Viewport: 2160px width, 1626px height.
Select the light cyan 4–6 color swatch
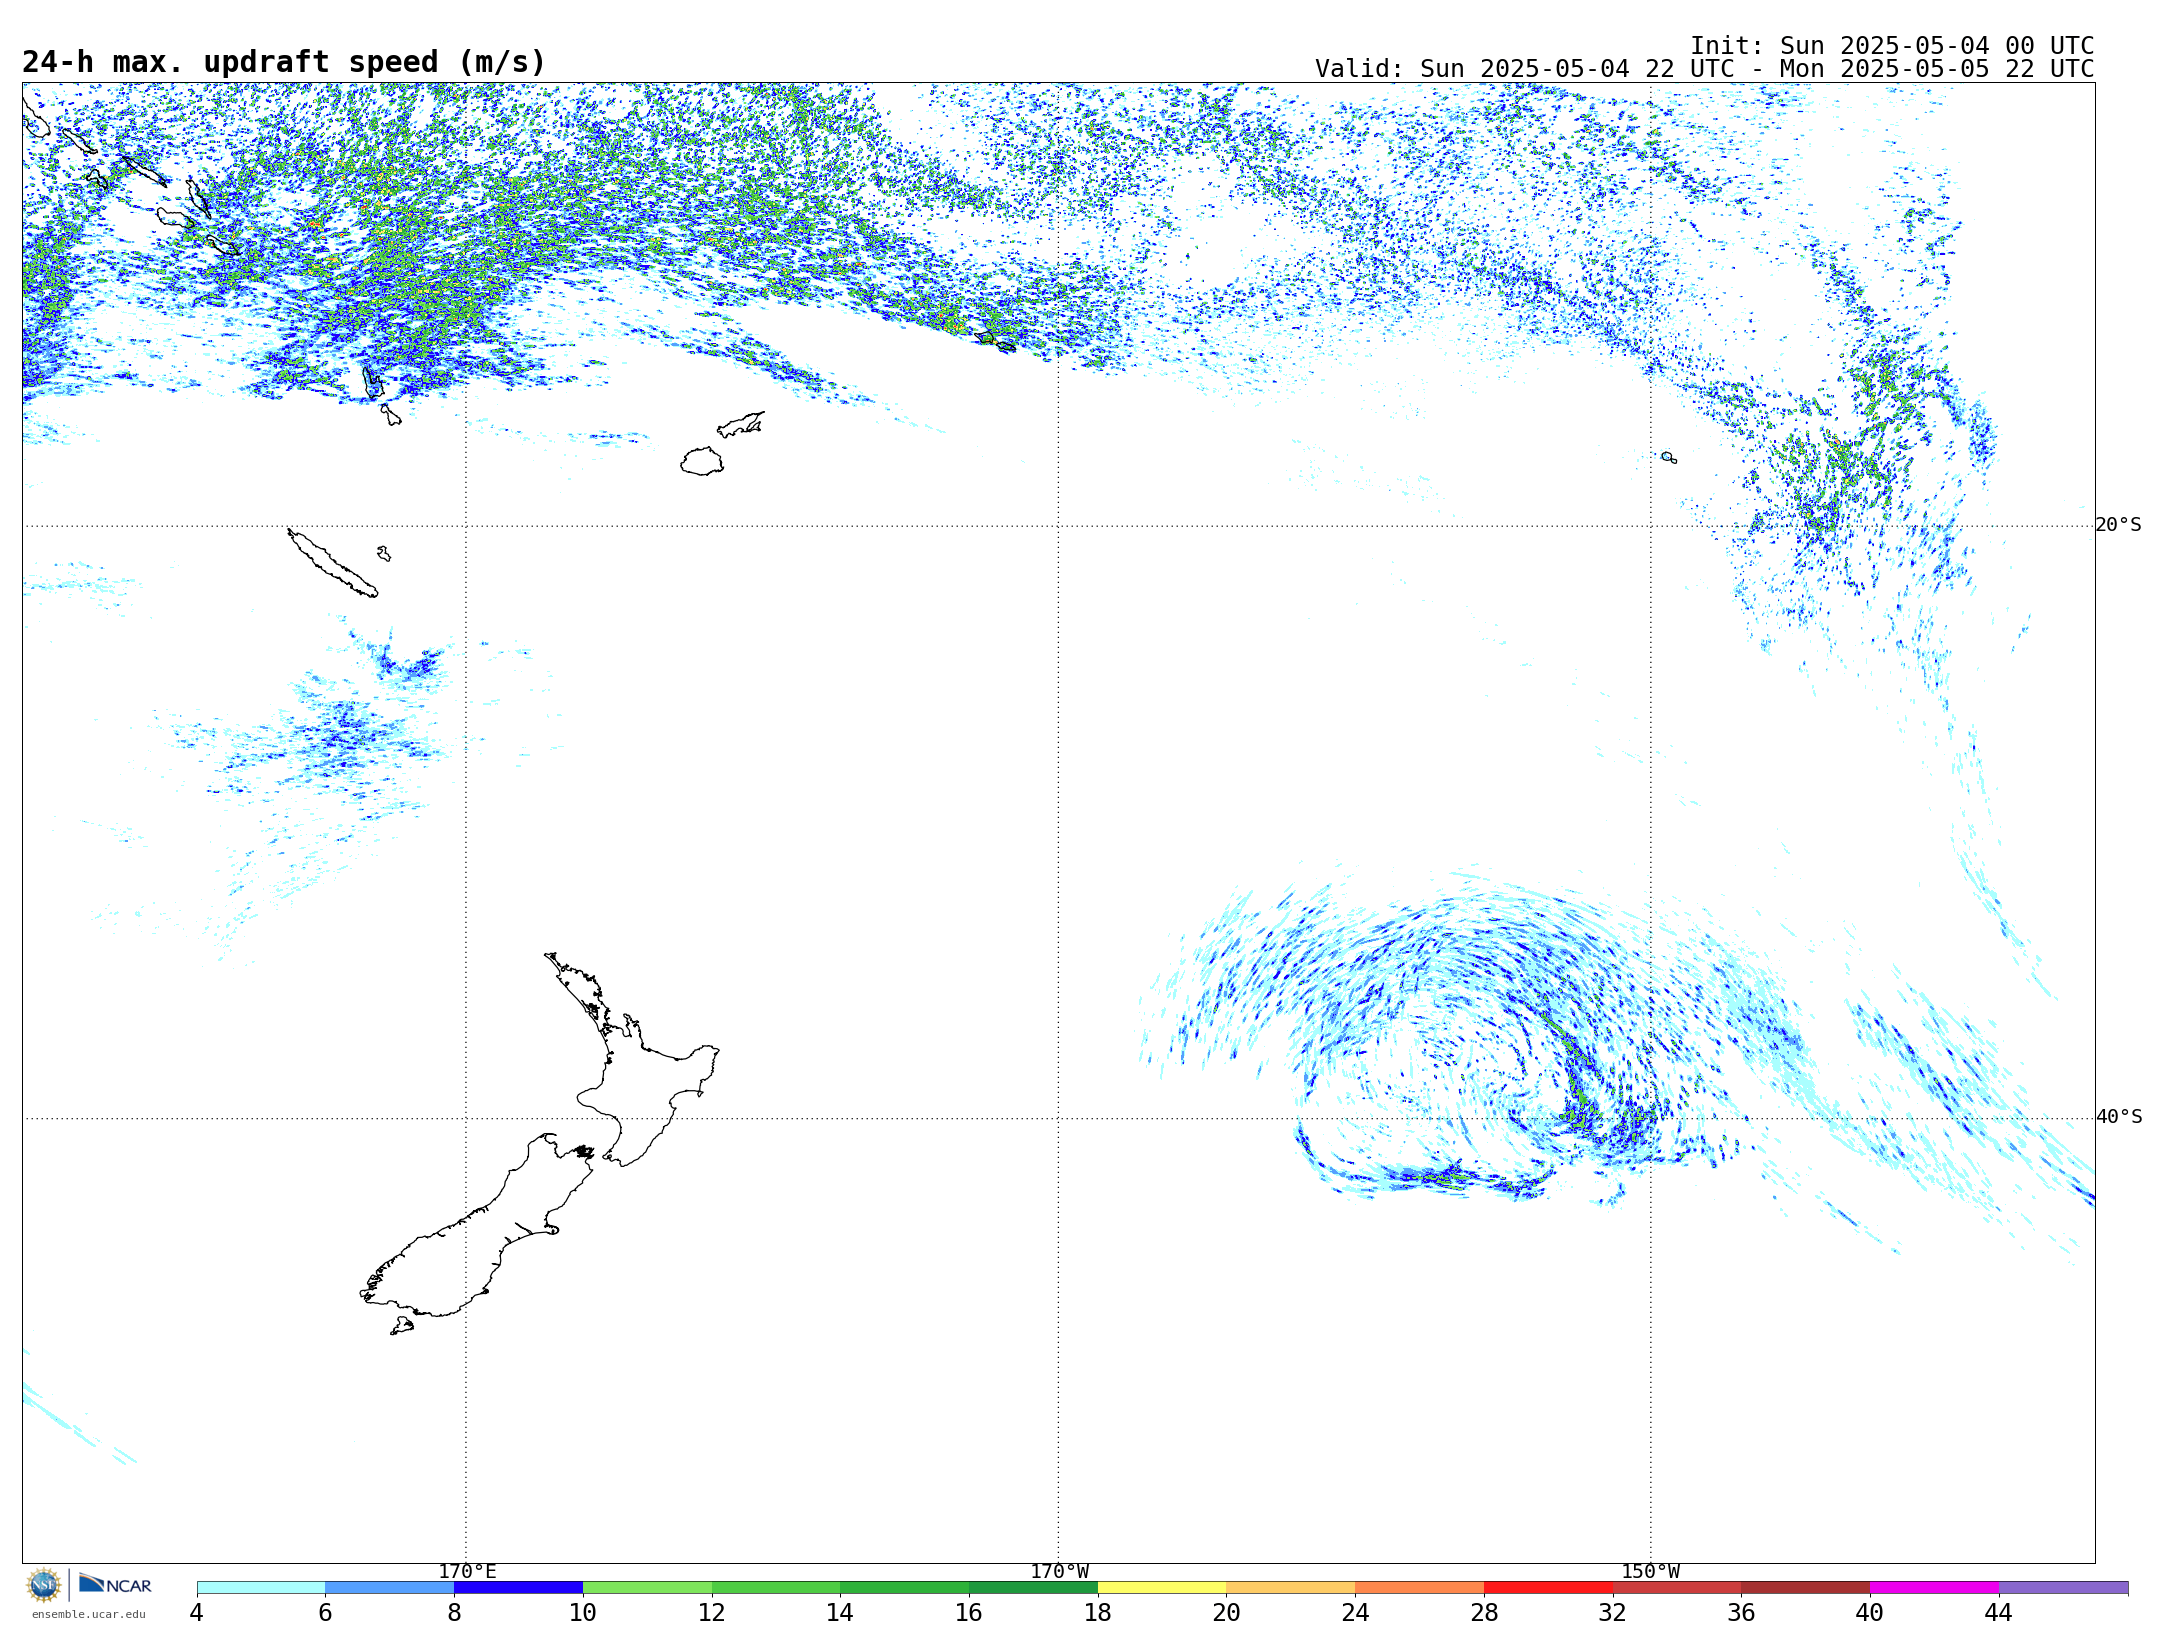(261, 1587)
